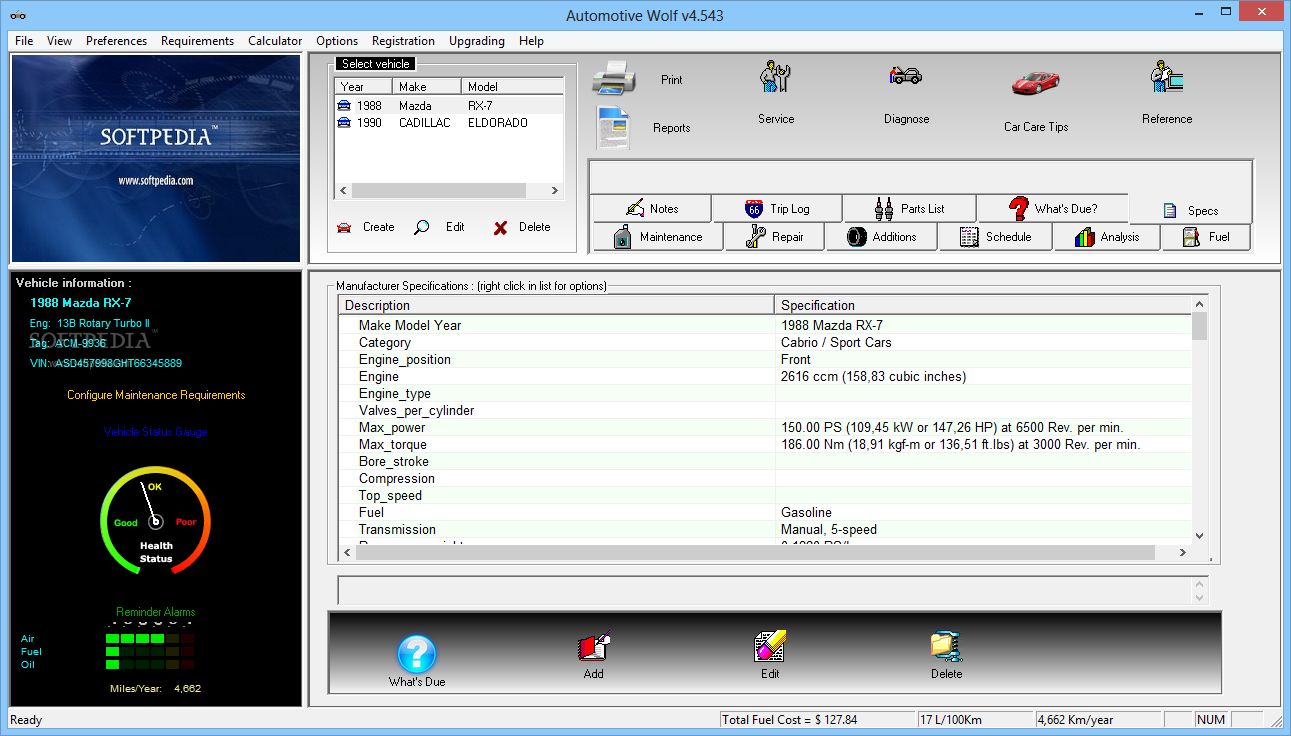Viewport: 1291px width, 736px height.
Task: Click the Air reminder alarm bar
Action: (x=150, y=638)
